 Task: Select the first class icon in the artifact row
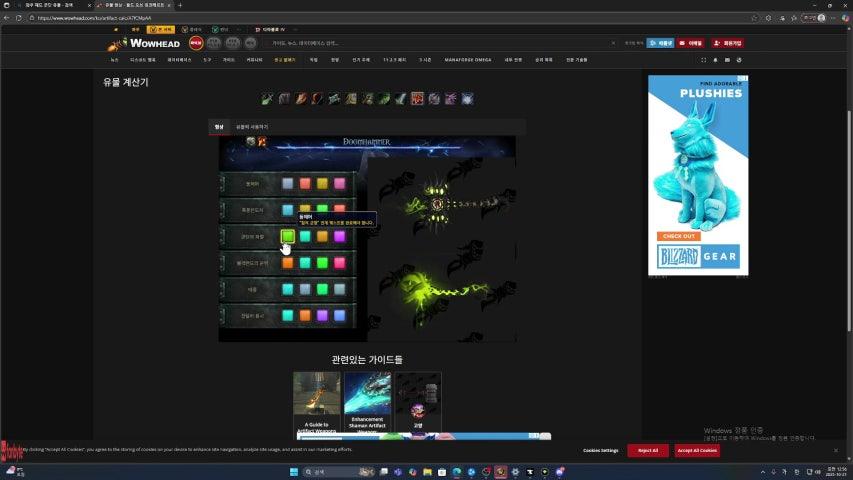point(267,99)
